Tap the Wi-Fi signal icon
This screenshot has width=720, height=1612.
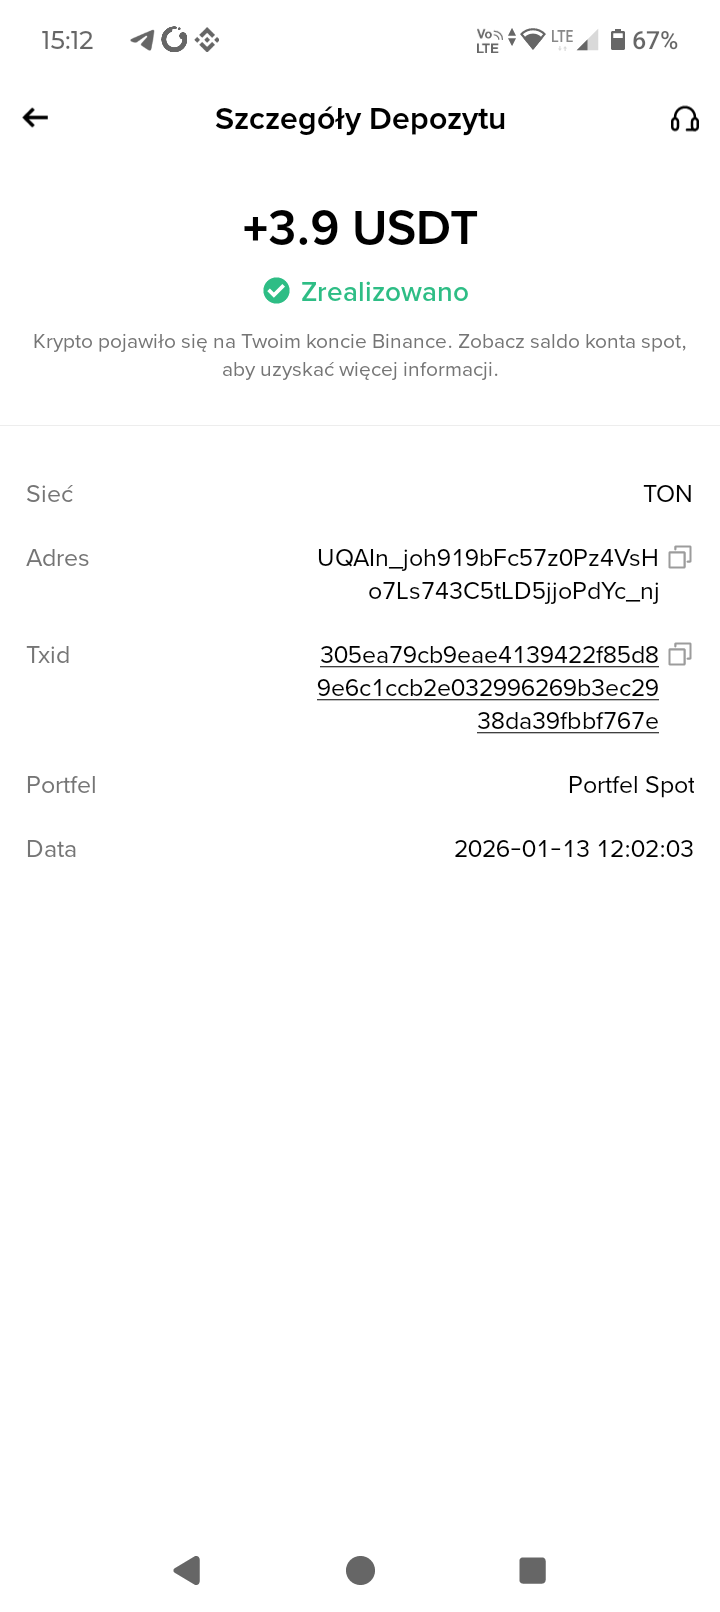coord(533,40)
